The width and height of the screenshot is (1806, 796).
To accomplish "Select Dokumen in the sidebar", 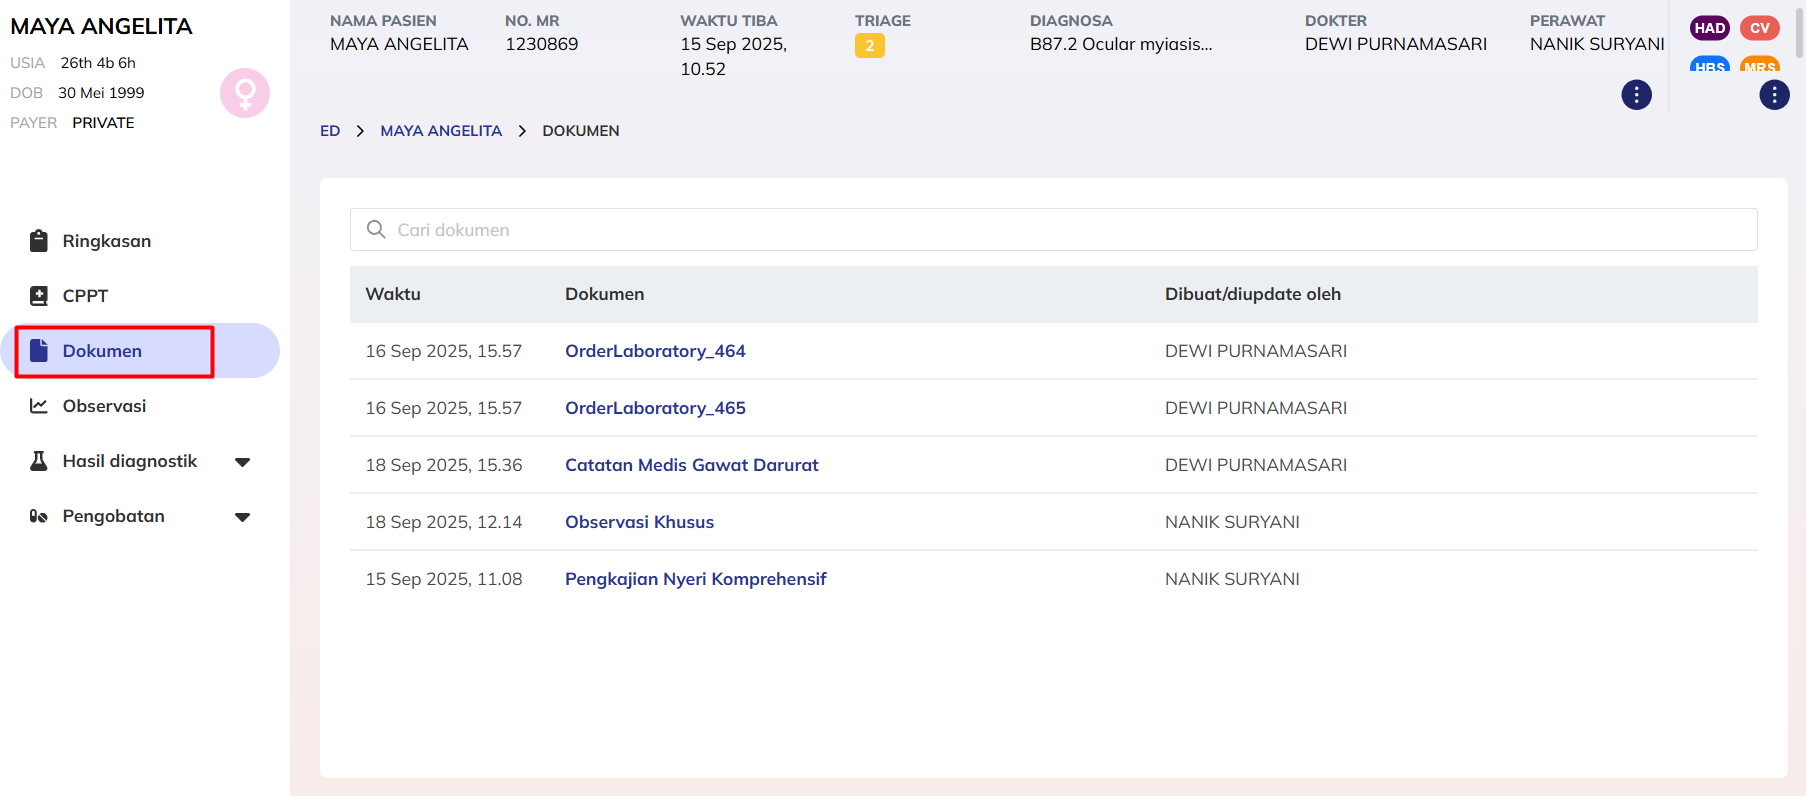I will click(x=102, y=351).
